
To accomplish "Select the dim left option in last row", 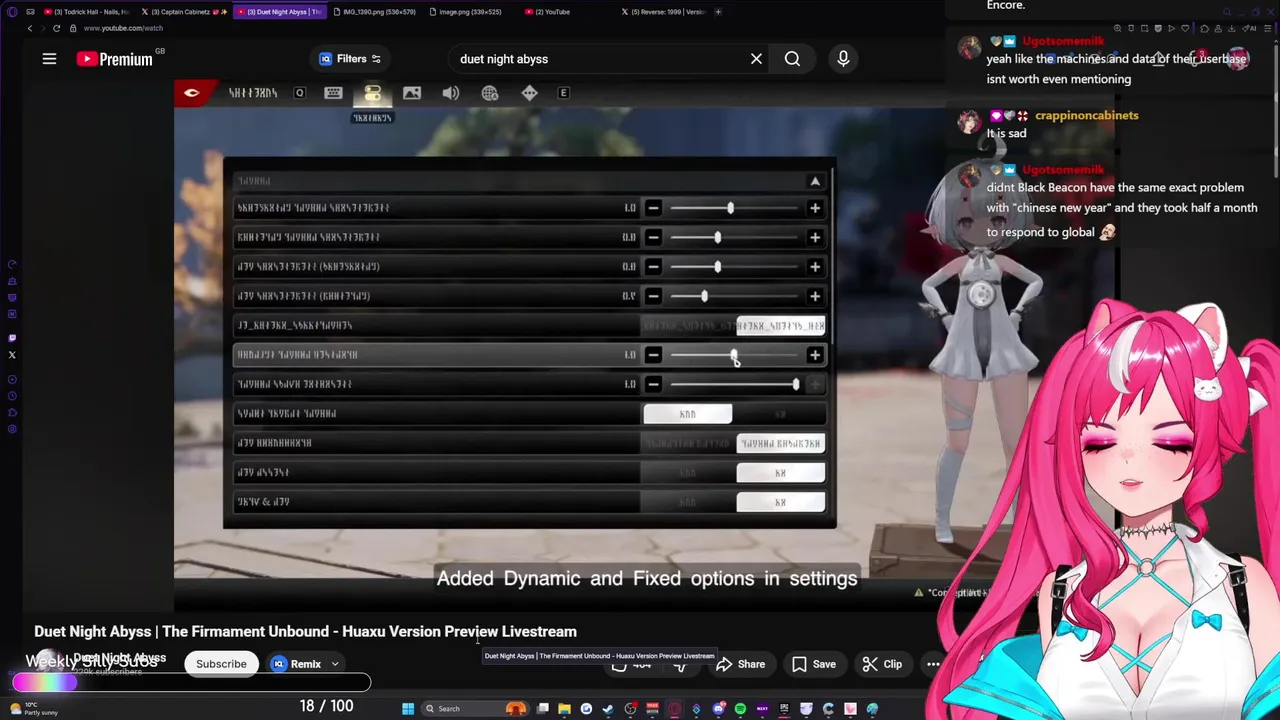I will coord(688,502).
